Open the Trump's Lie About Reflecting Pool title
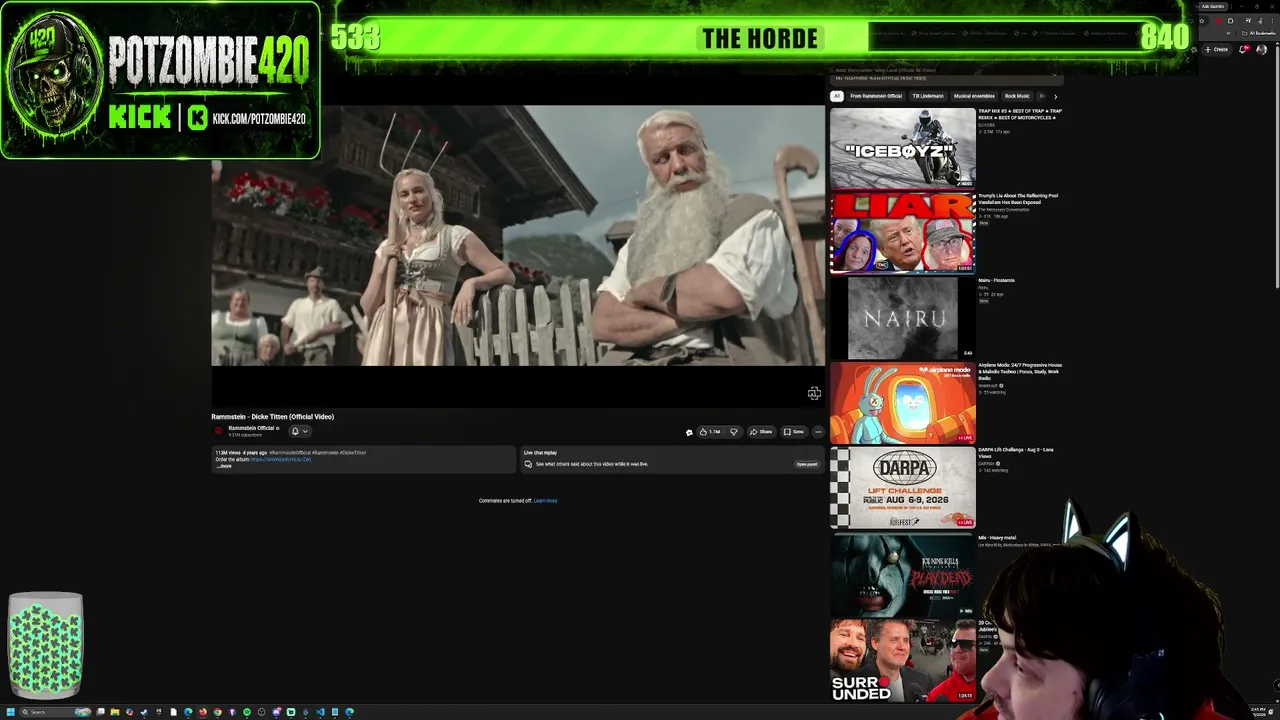The image size is (1280, 720). [1018, 199]
